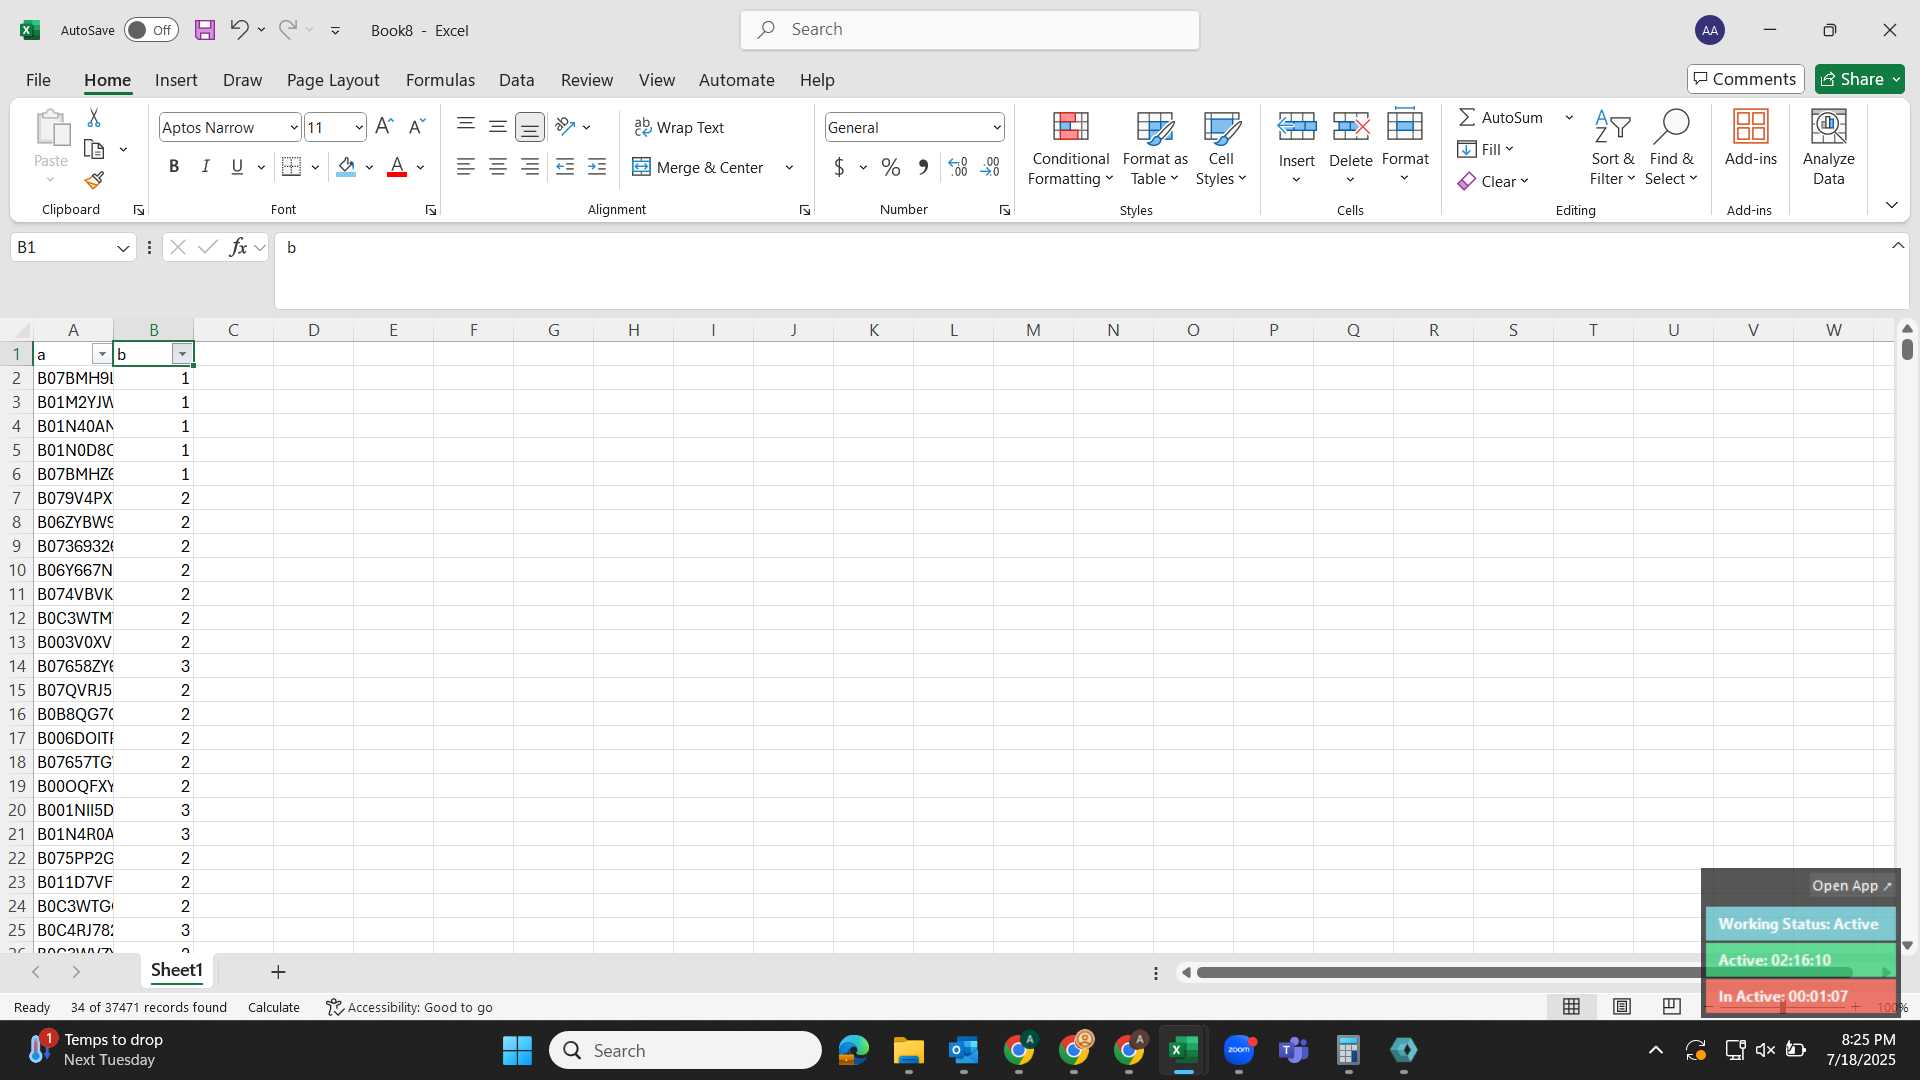The height and width of the screenshot is (1080, 1920).
Task: Click the Comments button
Action: click(1746, 79)
